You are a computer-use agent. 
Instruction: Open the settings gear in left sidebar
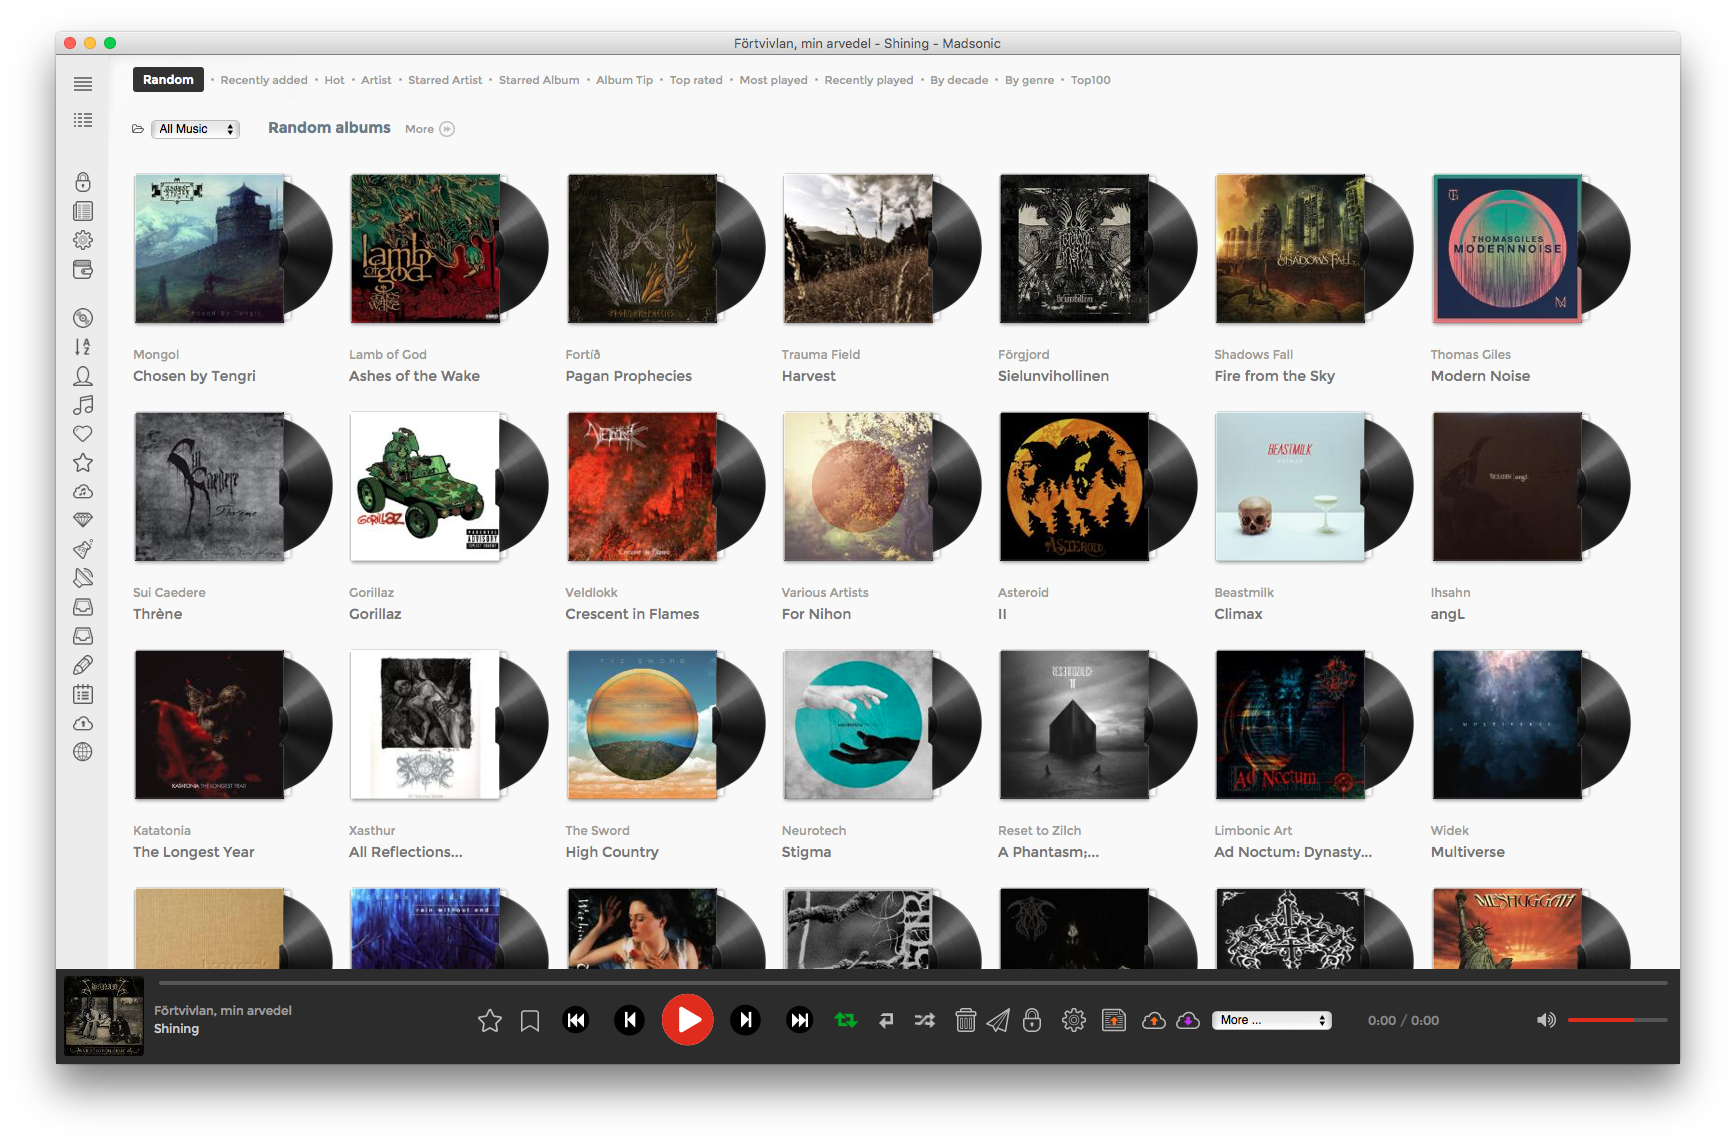click(83, 240)
